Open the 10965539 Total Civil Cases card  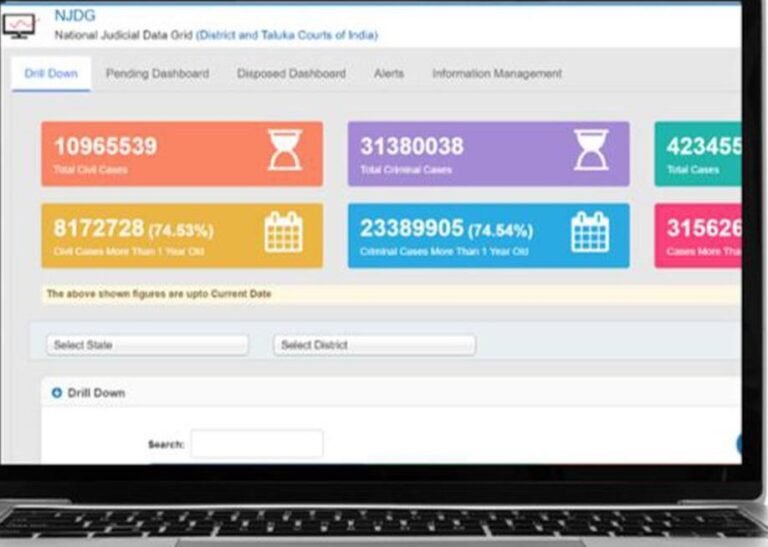pyautogui.click(x=182, y=154)
